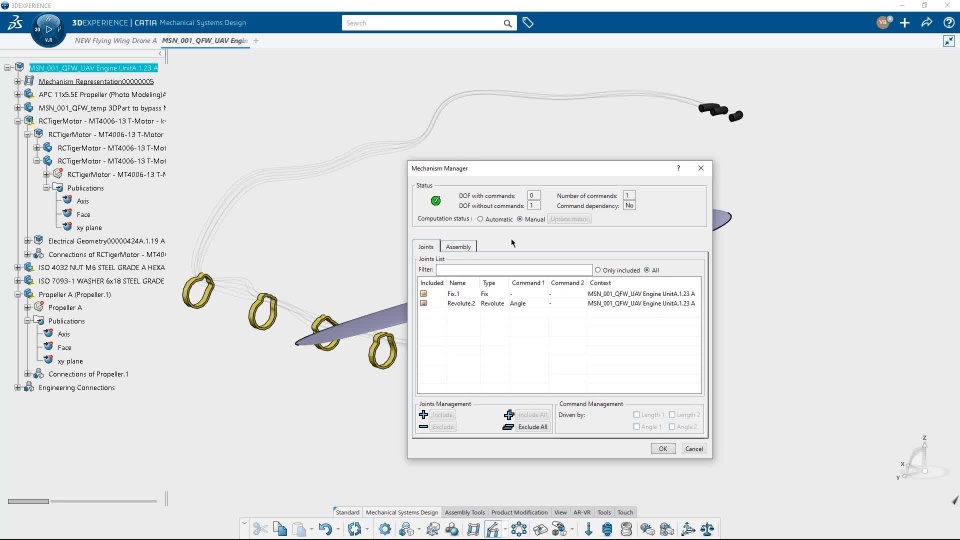Click the joints Filter input field
The width and height of the screenshot is (960, 540).
coord(514,270)
